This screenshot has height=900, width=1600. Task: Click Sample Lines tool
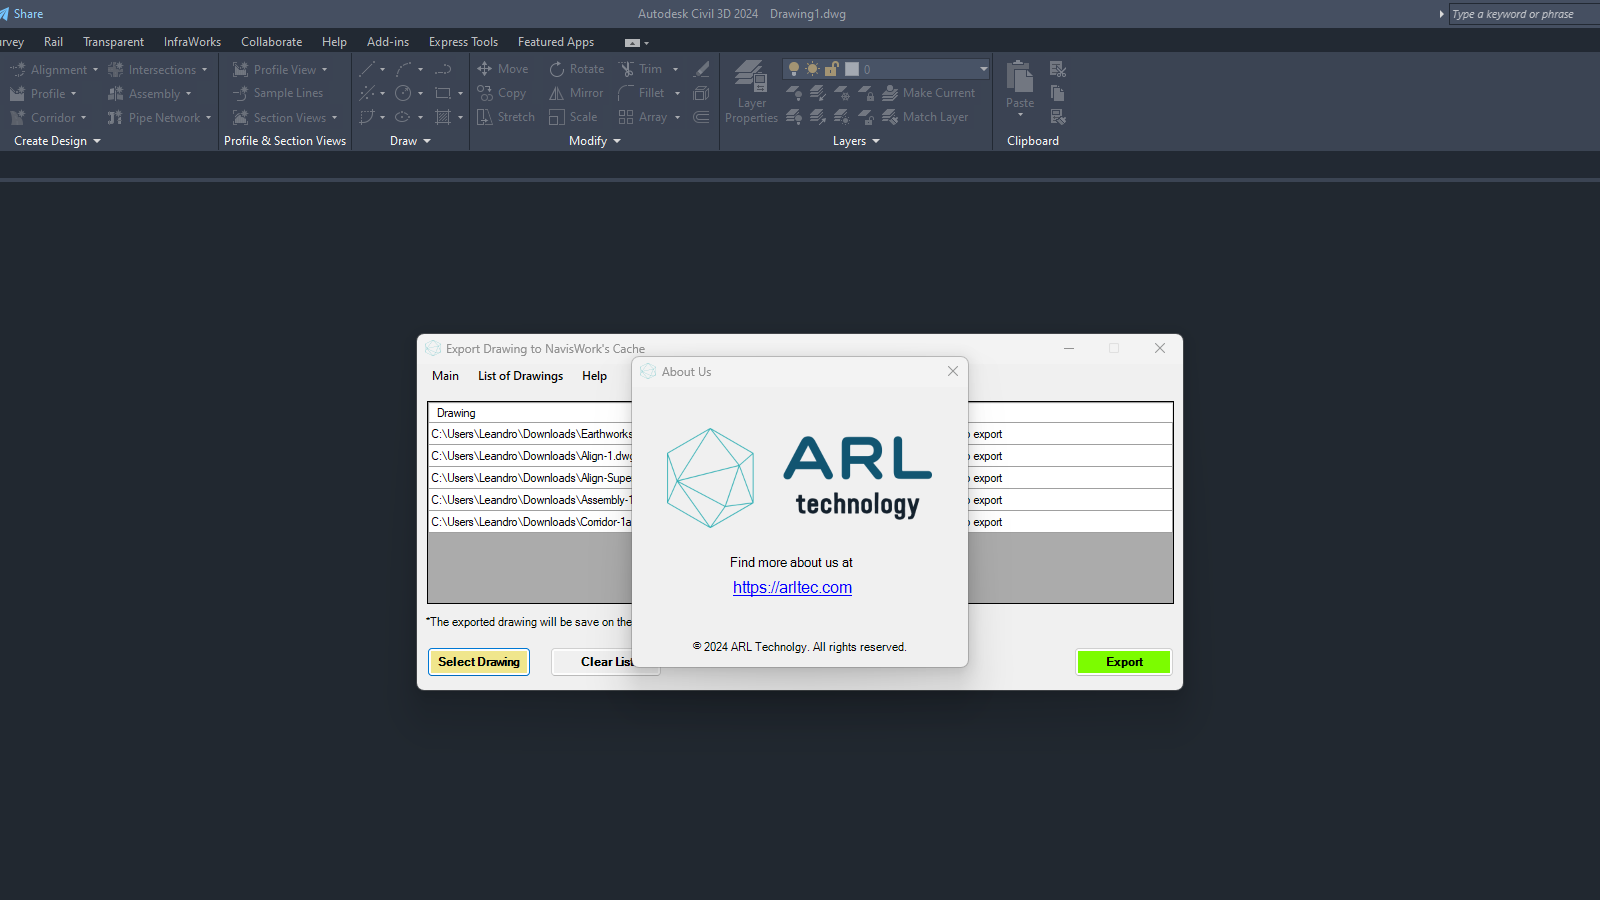(278, 93)
